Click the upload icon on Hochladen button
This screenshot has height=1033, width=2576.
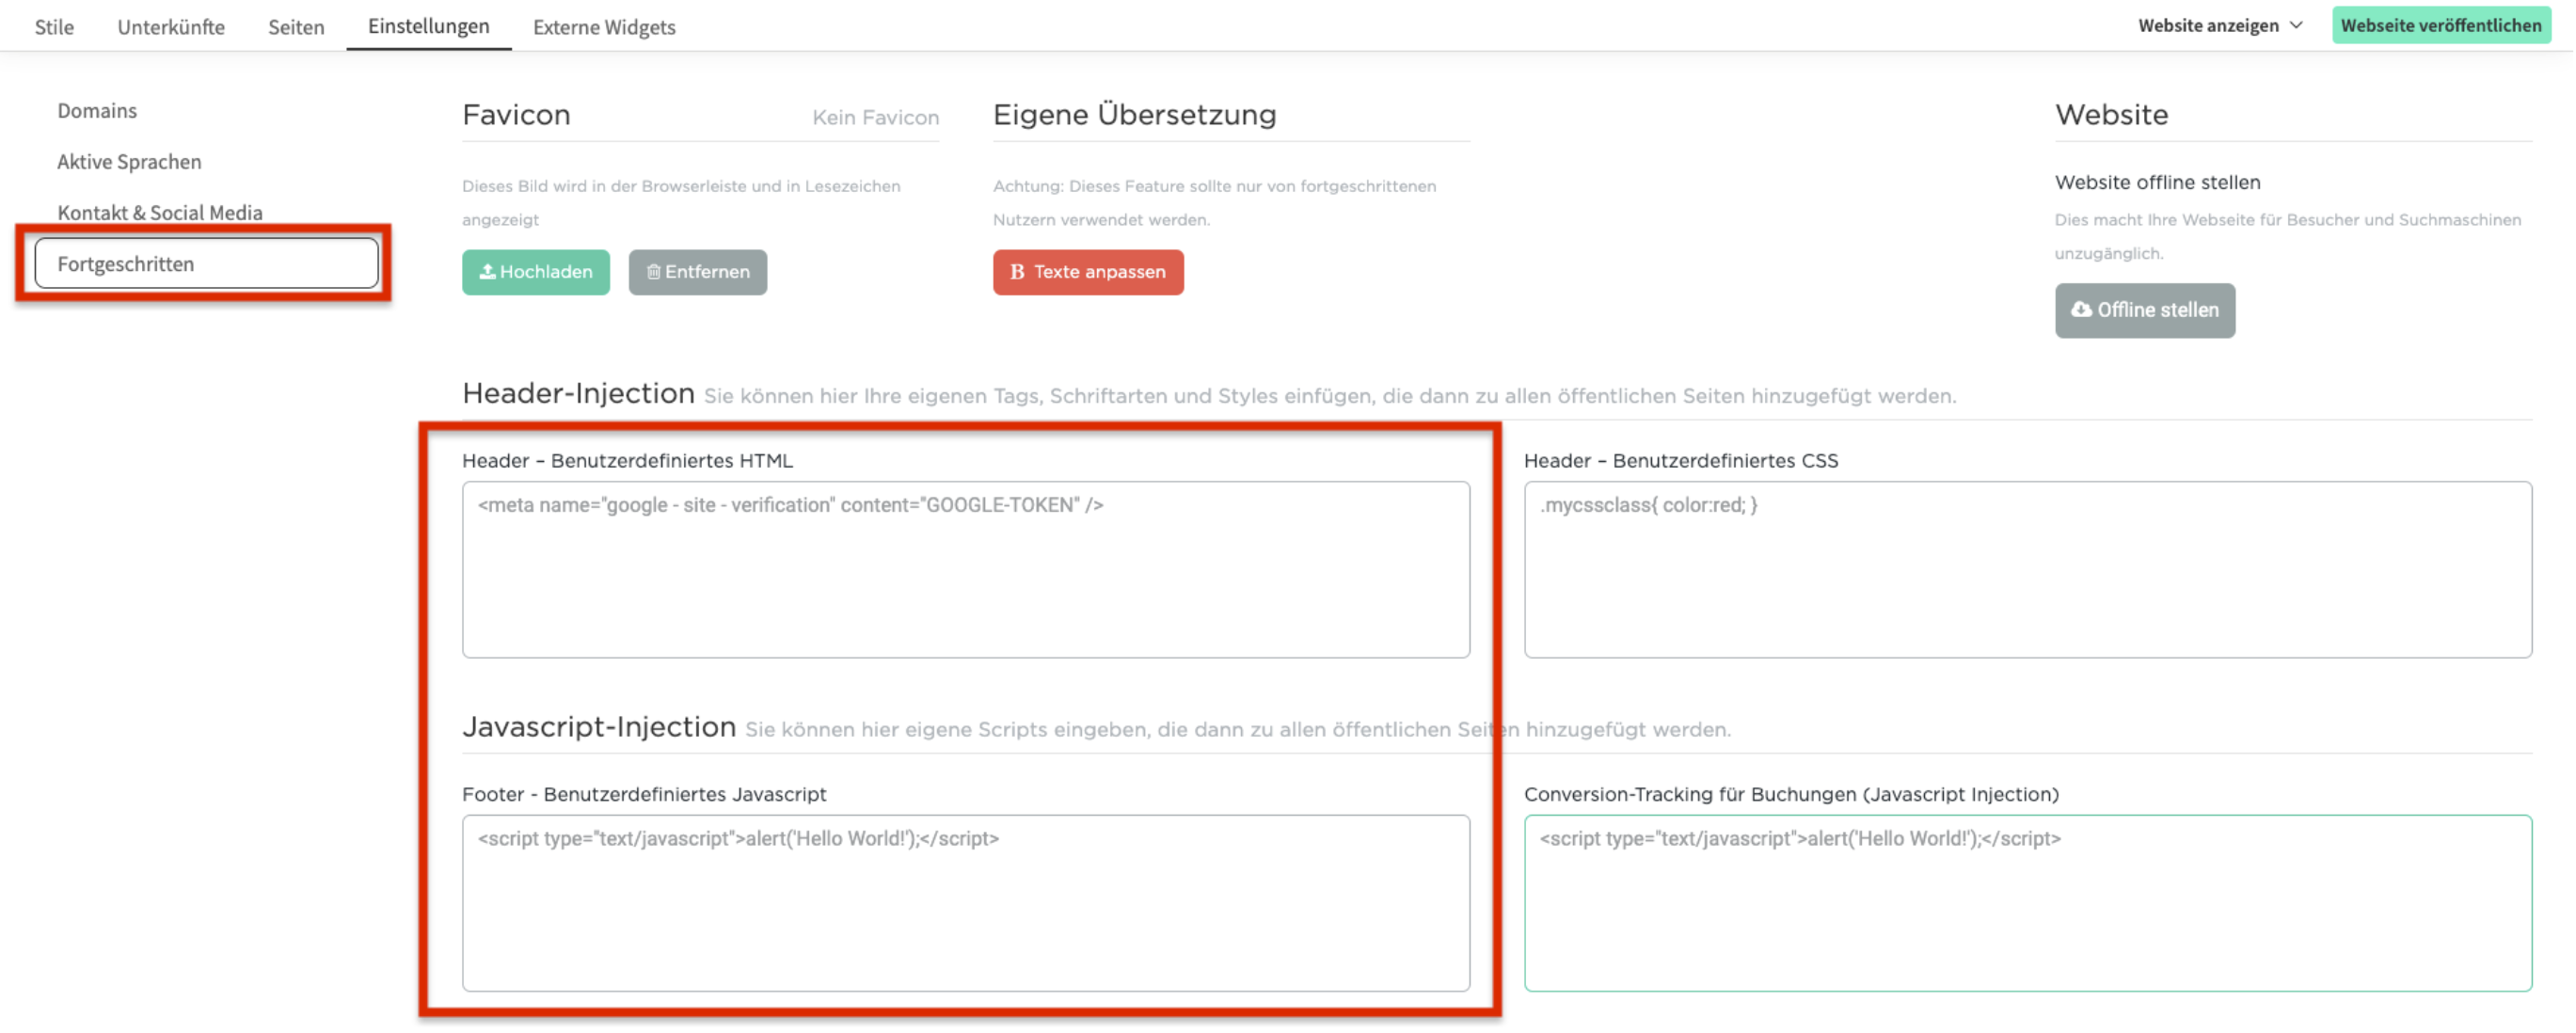point(487,272)
